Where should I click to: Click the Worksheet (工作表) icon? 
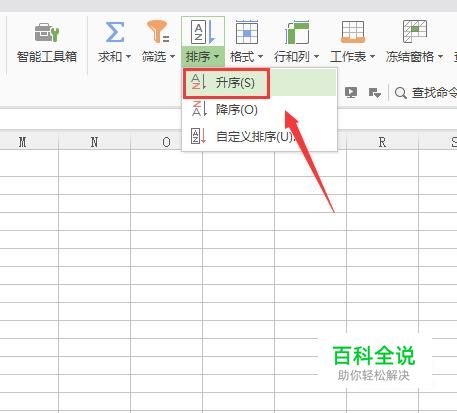coord(353,32)
